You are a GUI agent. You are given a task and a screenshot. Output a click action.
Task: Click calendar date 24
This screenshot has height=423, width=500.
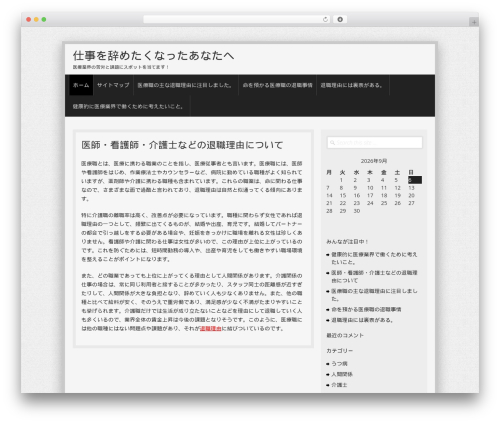click(x=370, y=203)
